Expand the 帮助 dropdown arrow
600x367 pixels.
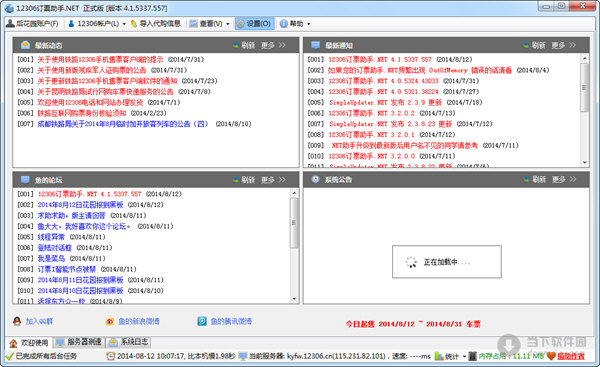pos(308,24)
